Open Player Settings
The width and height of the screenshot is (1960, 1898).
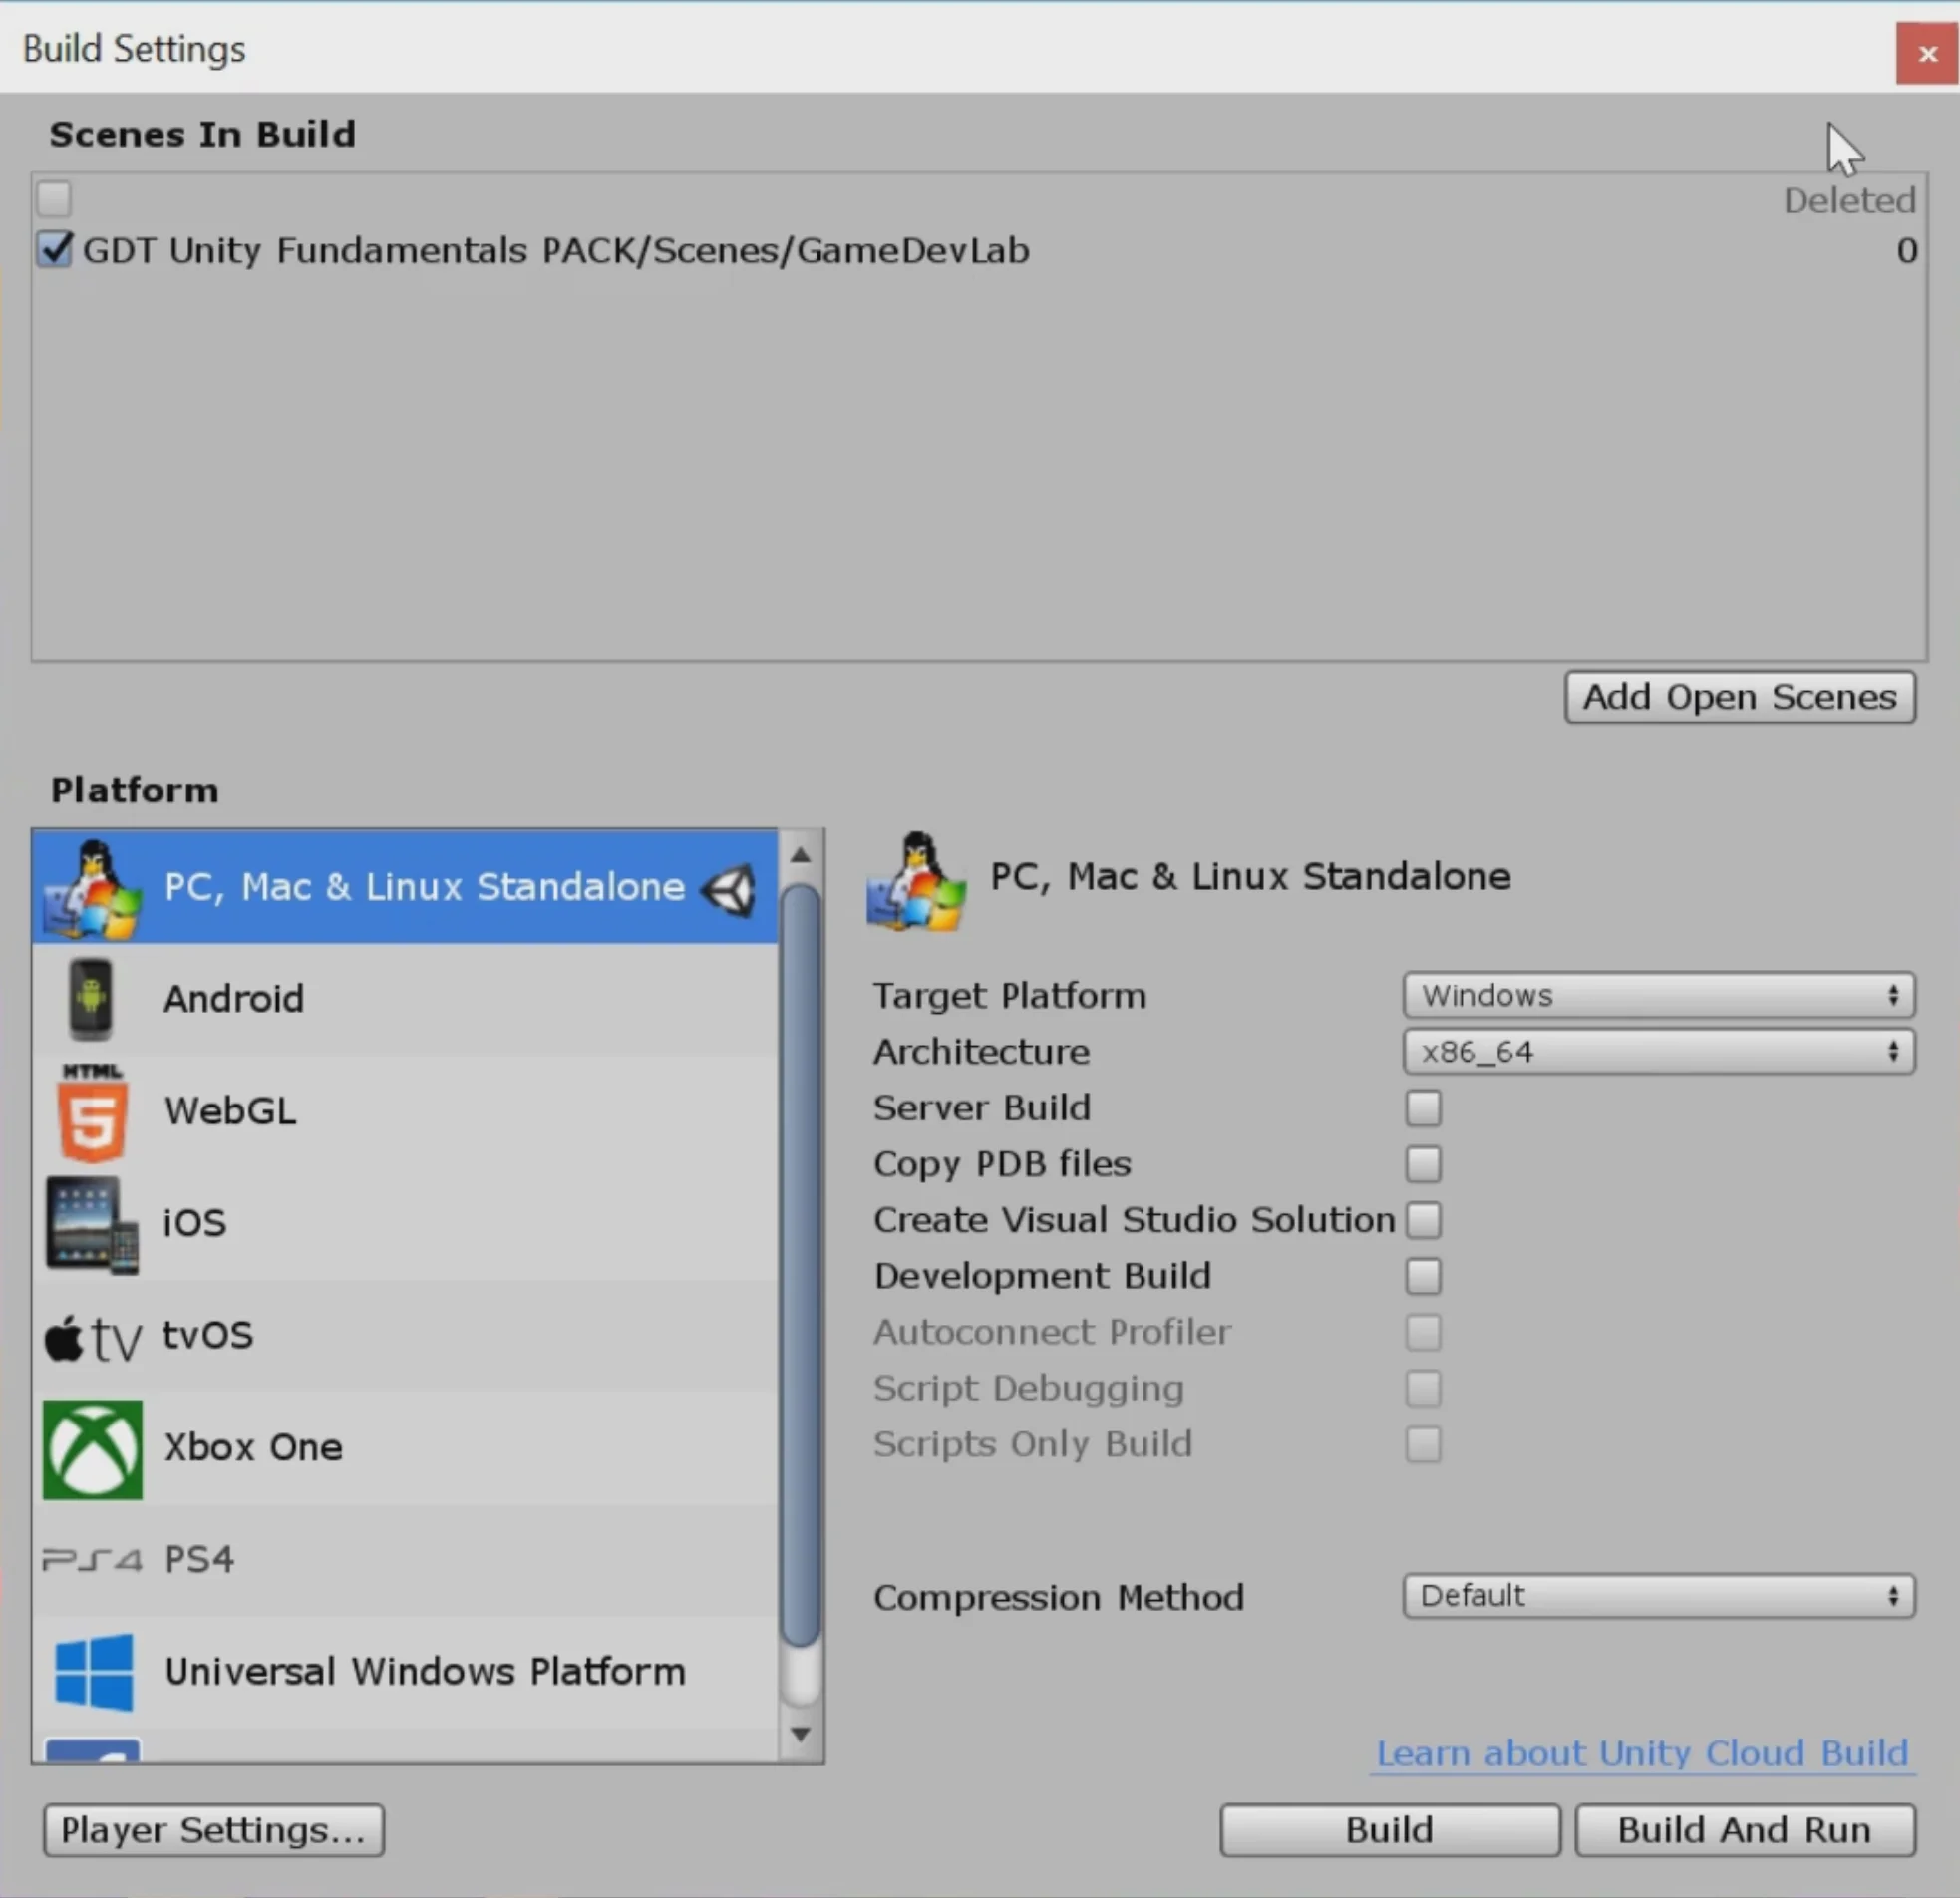point(214,1831)
